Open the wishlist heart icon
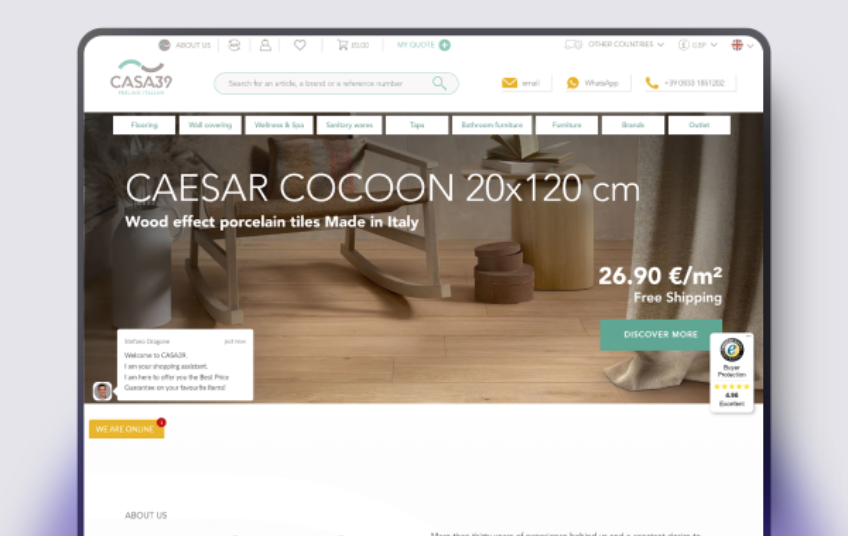 tap(300, 45)
